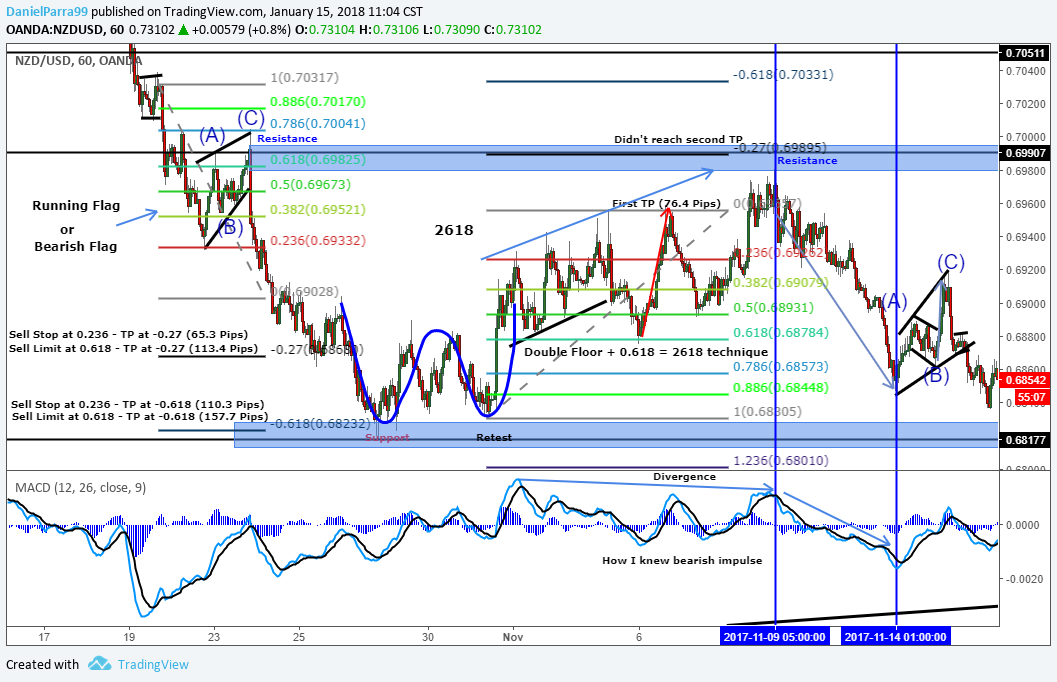This screenshot has width=1057, height=682.
Task: Select the 0.886(0.68448) Fibonacci level label
Action: click(781, 388)
